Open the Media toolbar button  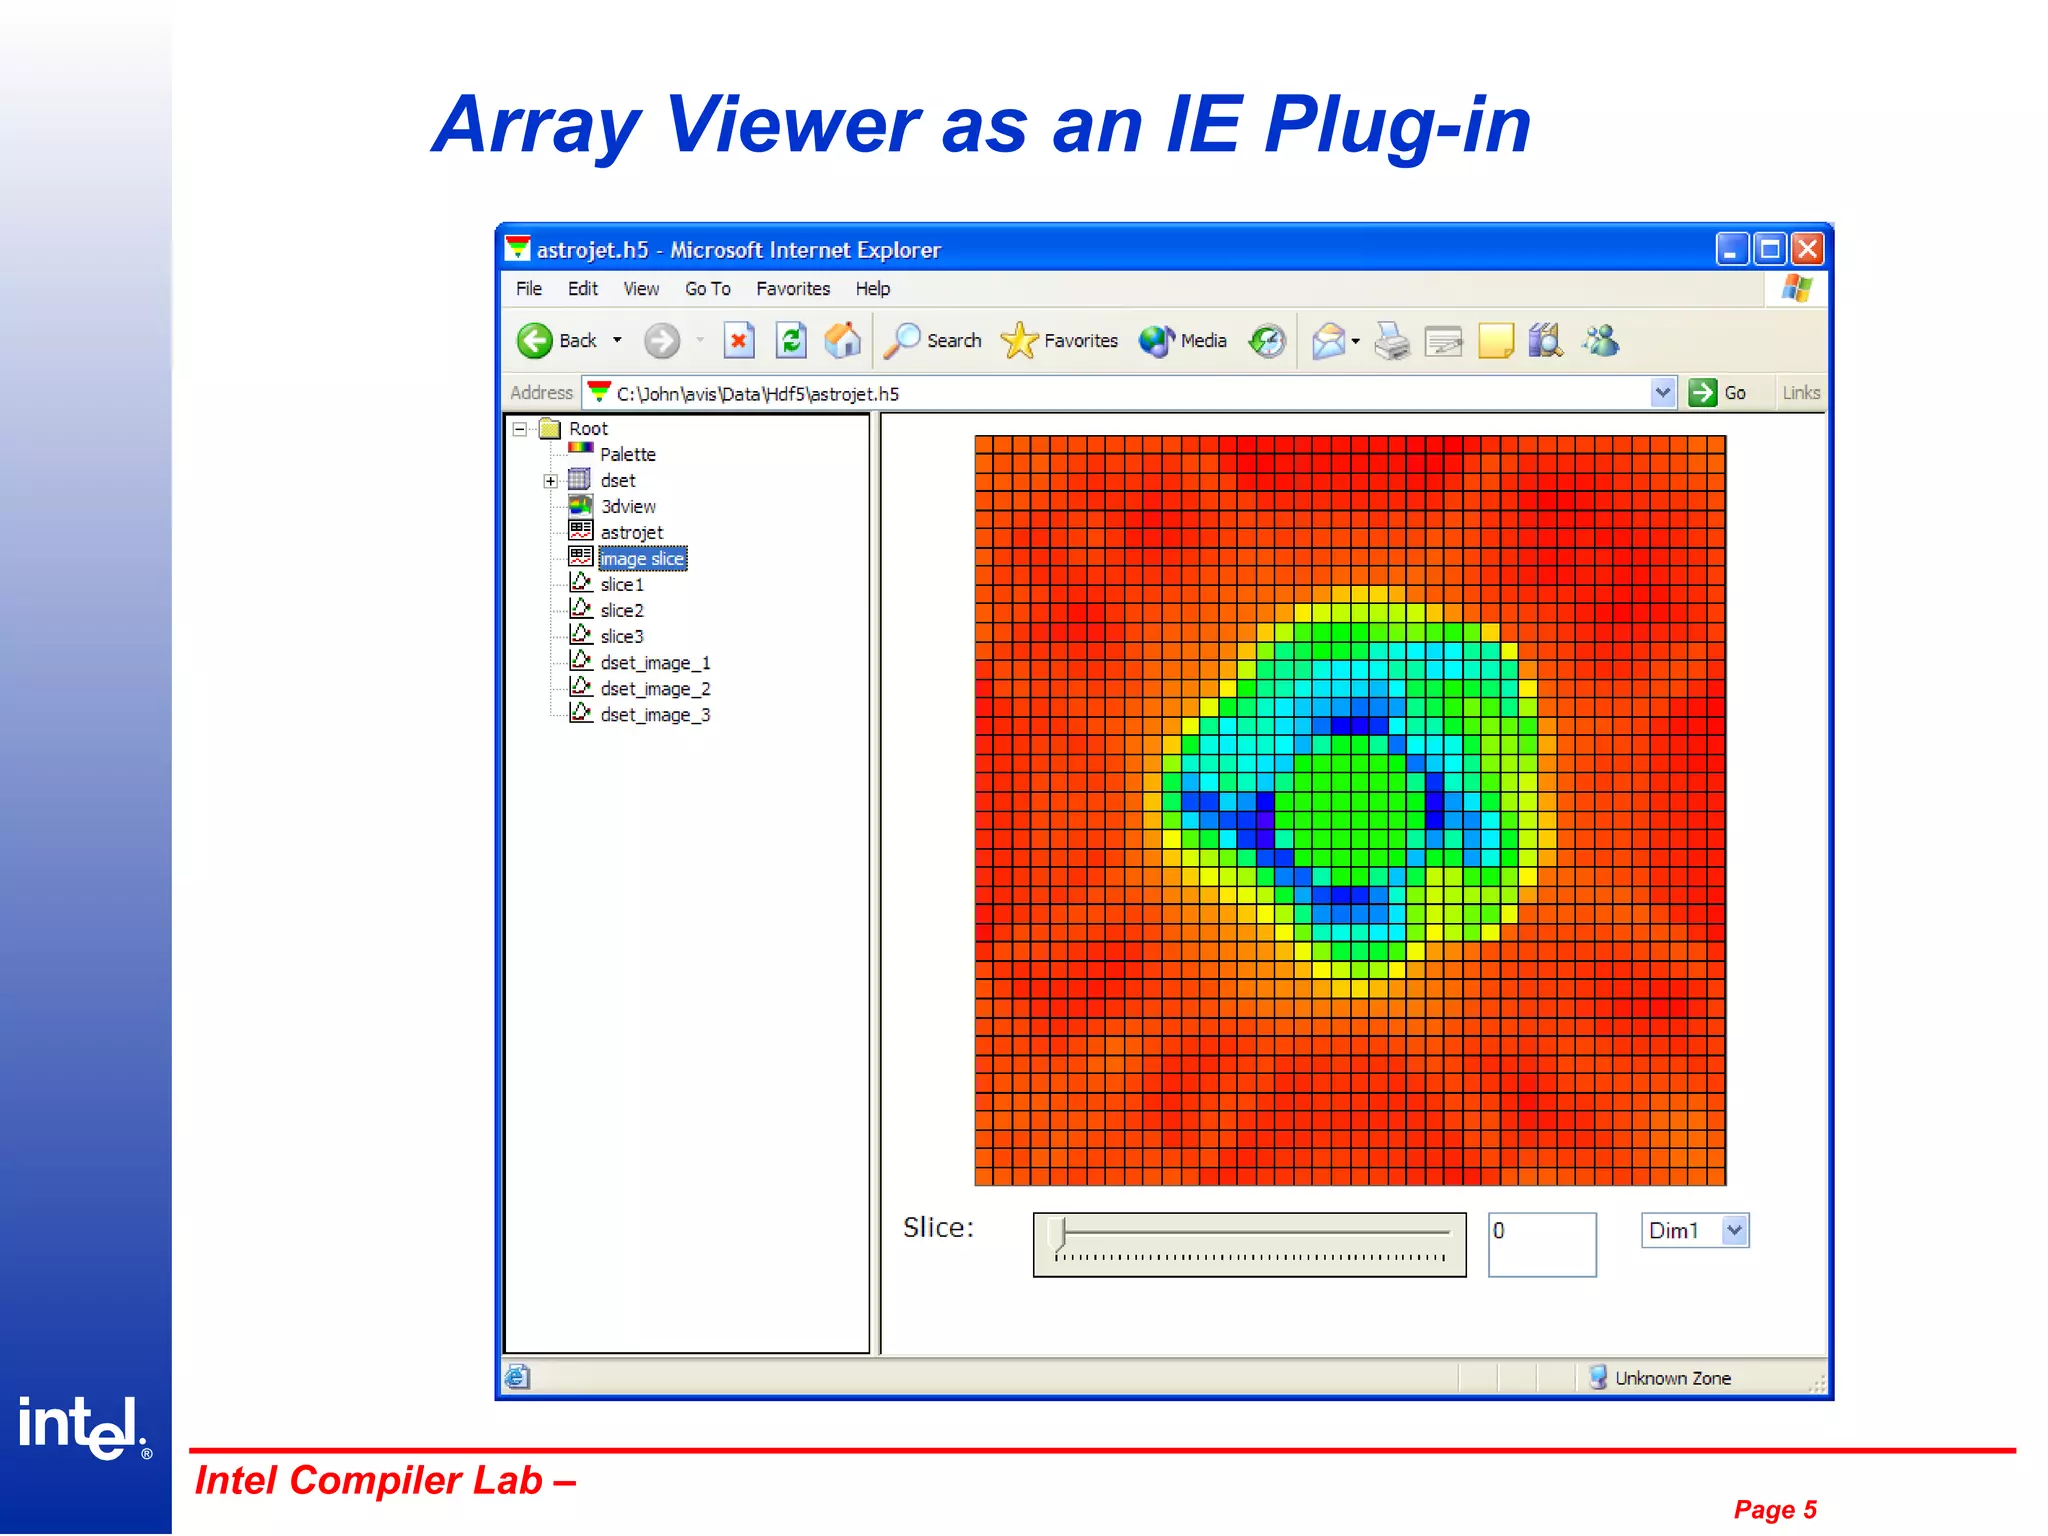coord(1182,341)
